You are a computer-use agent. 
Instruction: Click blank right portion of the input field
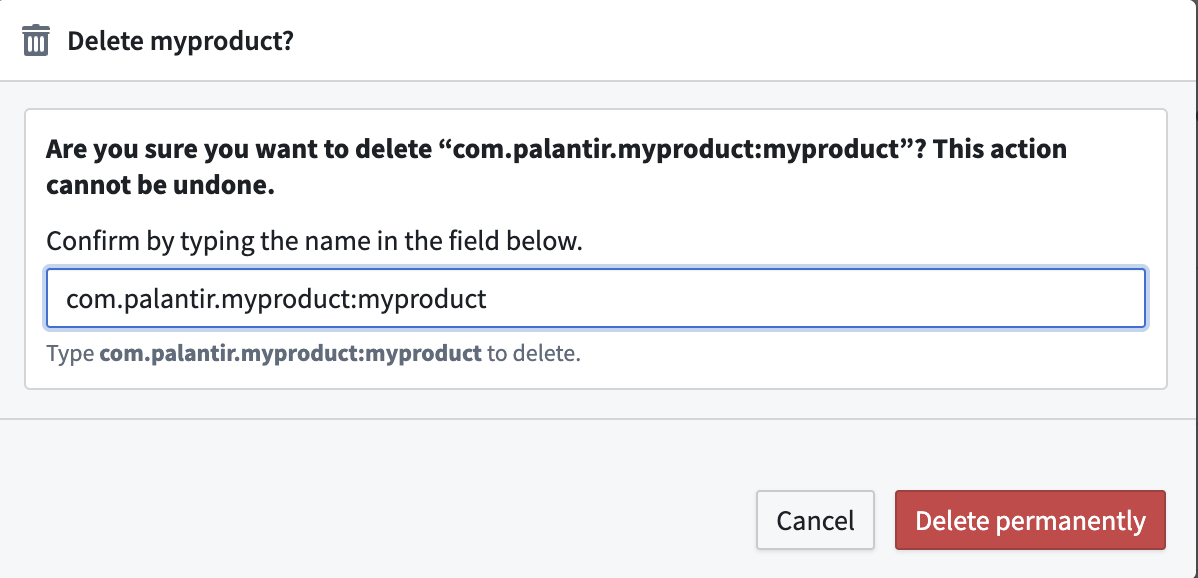(x=850, y=298)
